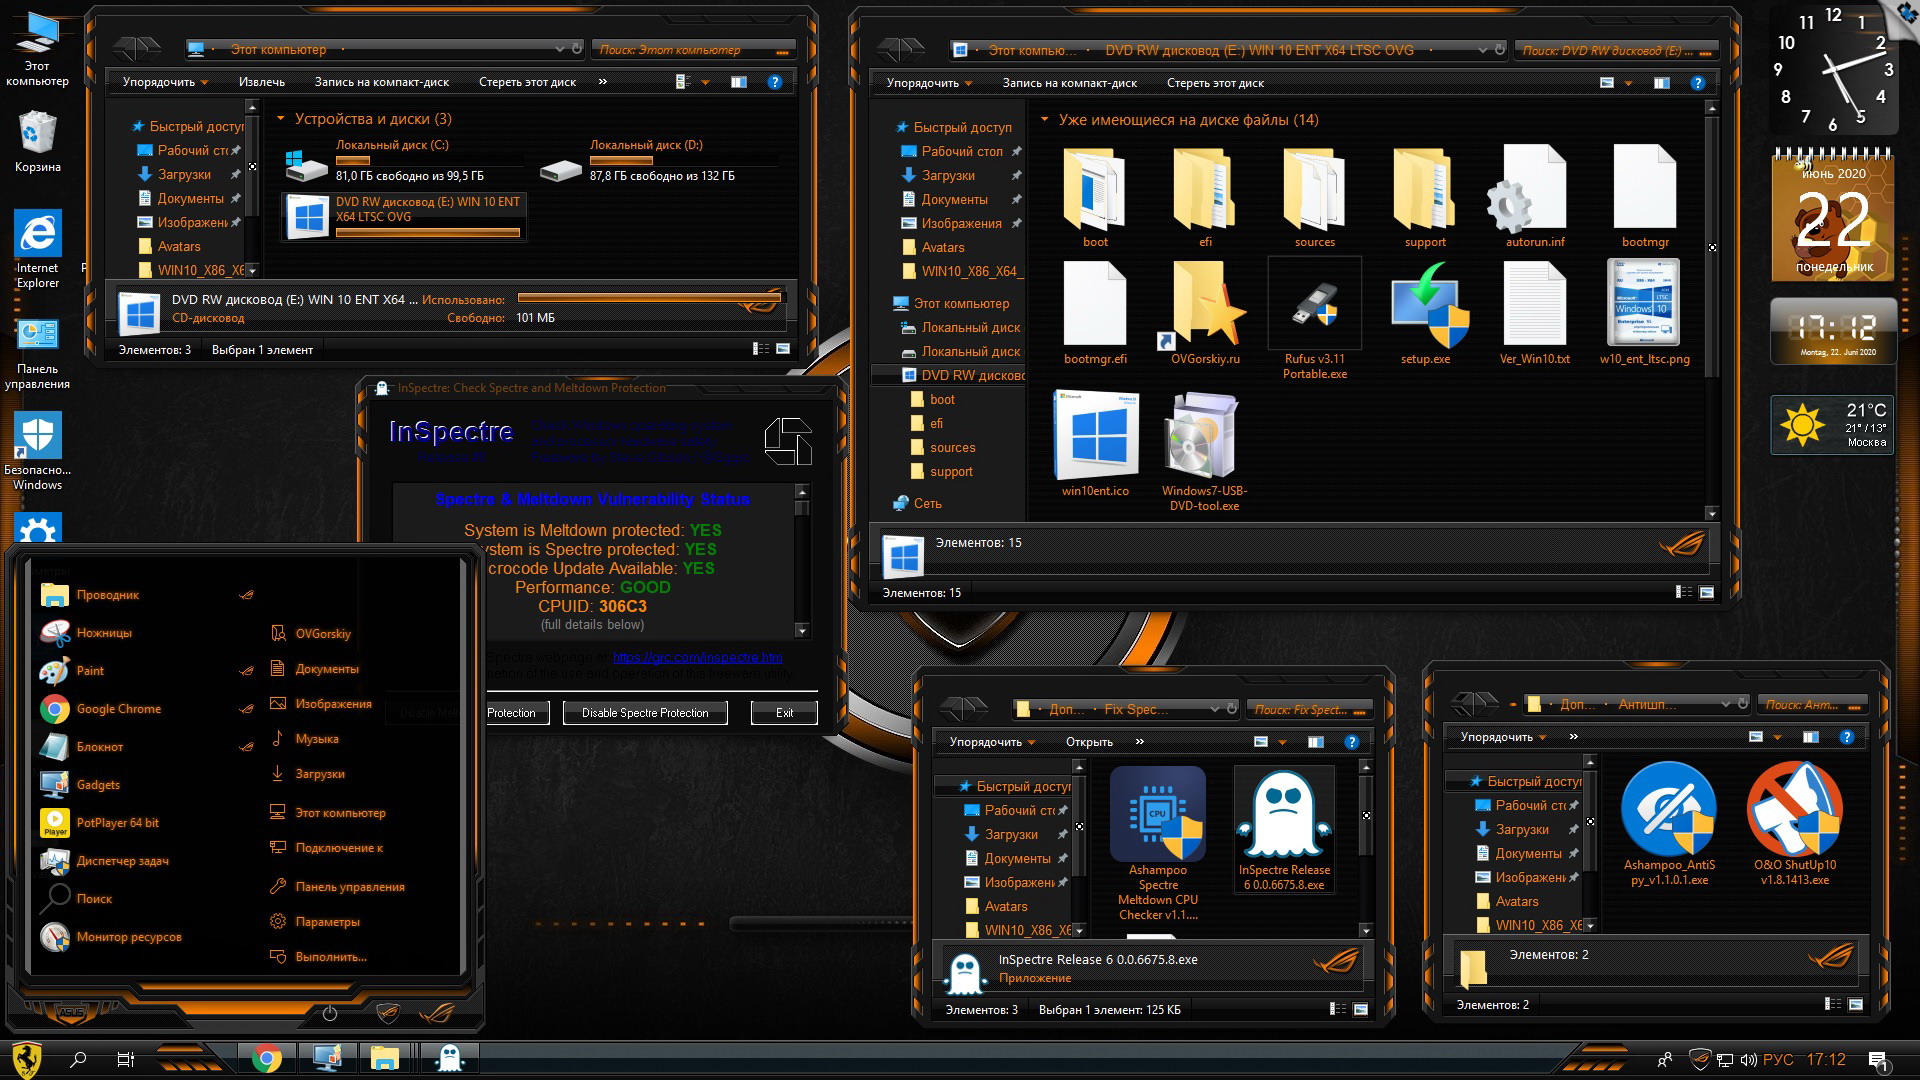The width and height of the screenshot is (1920, 1080).
Task: Open the efi folder in DVD window
Action: [1205, 197]
